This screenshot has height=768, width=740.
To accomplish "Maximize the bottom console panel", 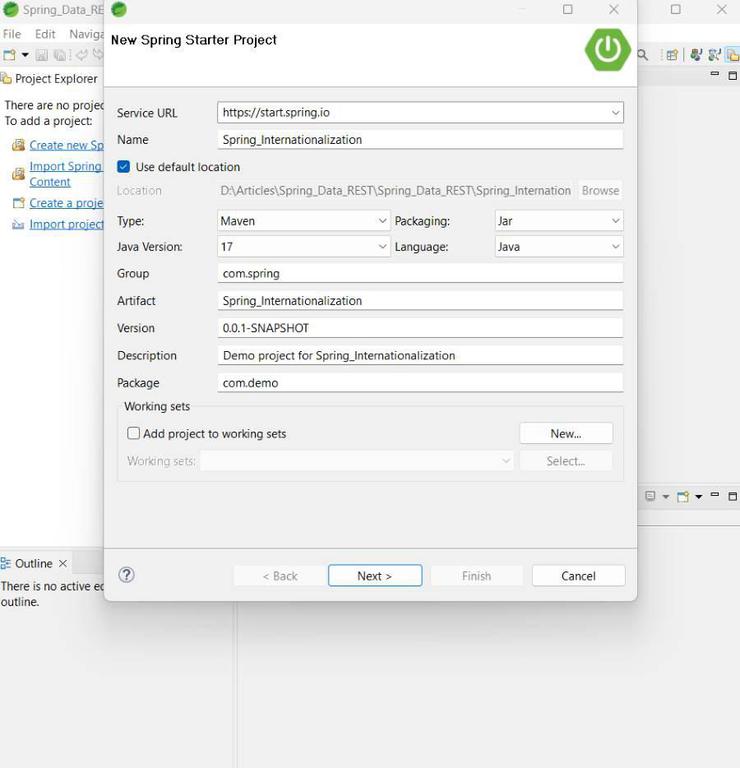I will (x=733, y=497).
